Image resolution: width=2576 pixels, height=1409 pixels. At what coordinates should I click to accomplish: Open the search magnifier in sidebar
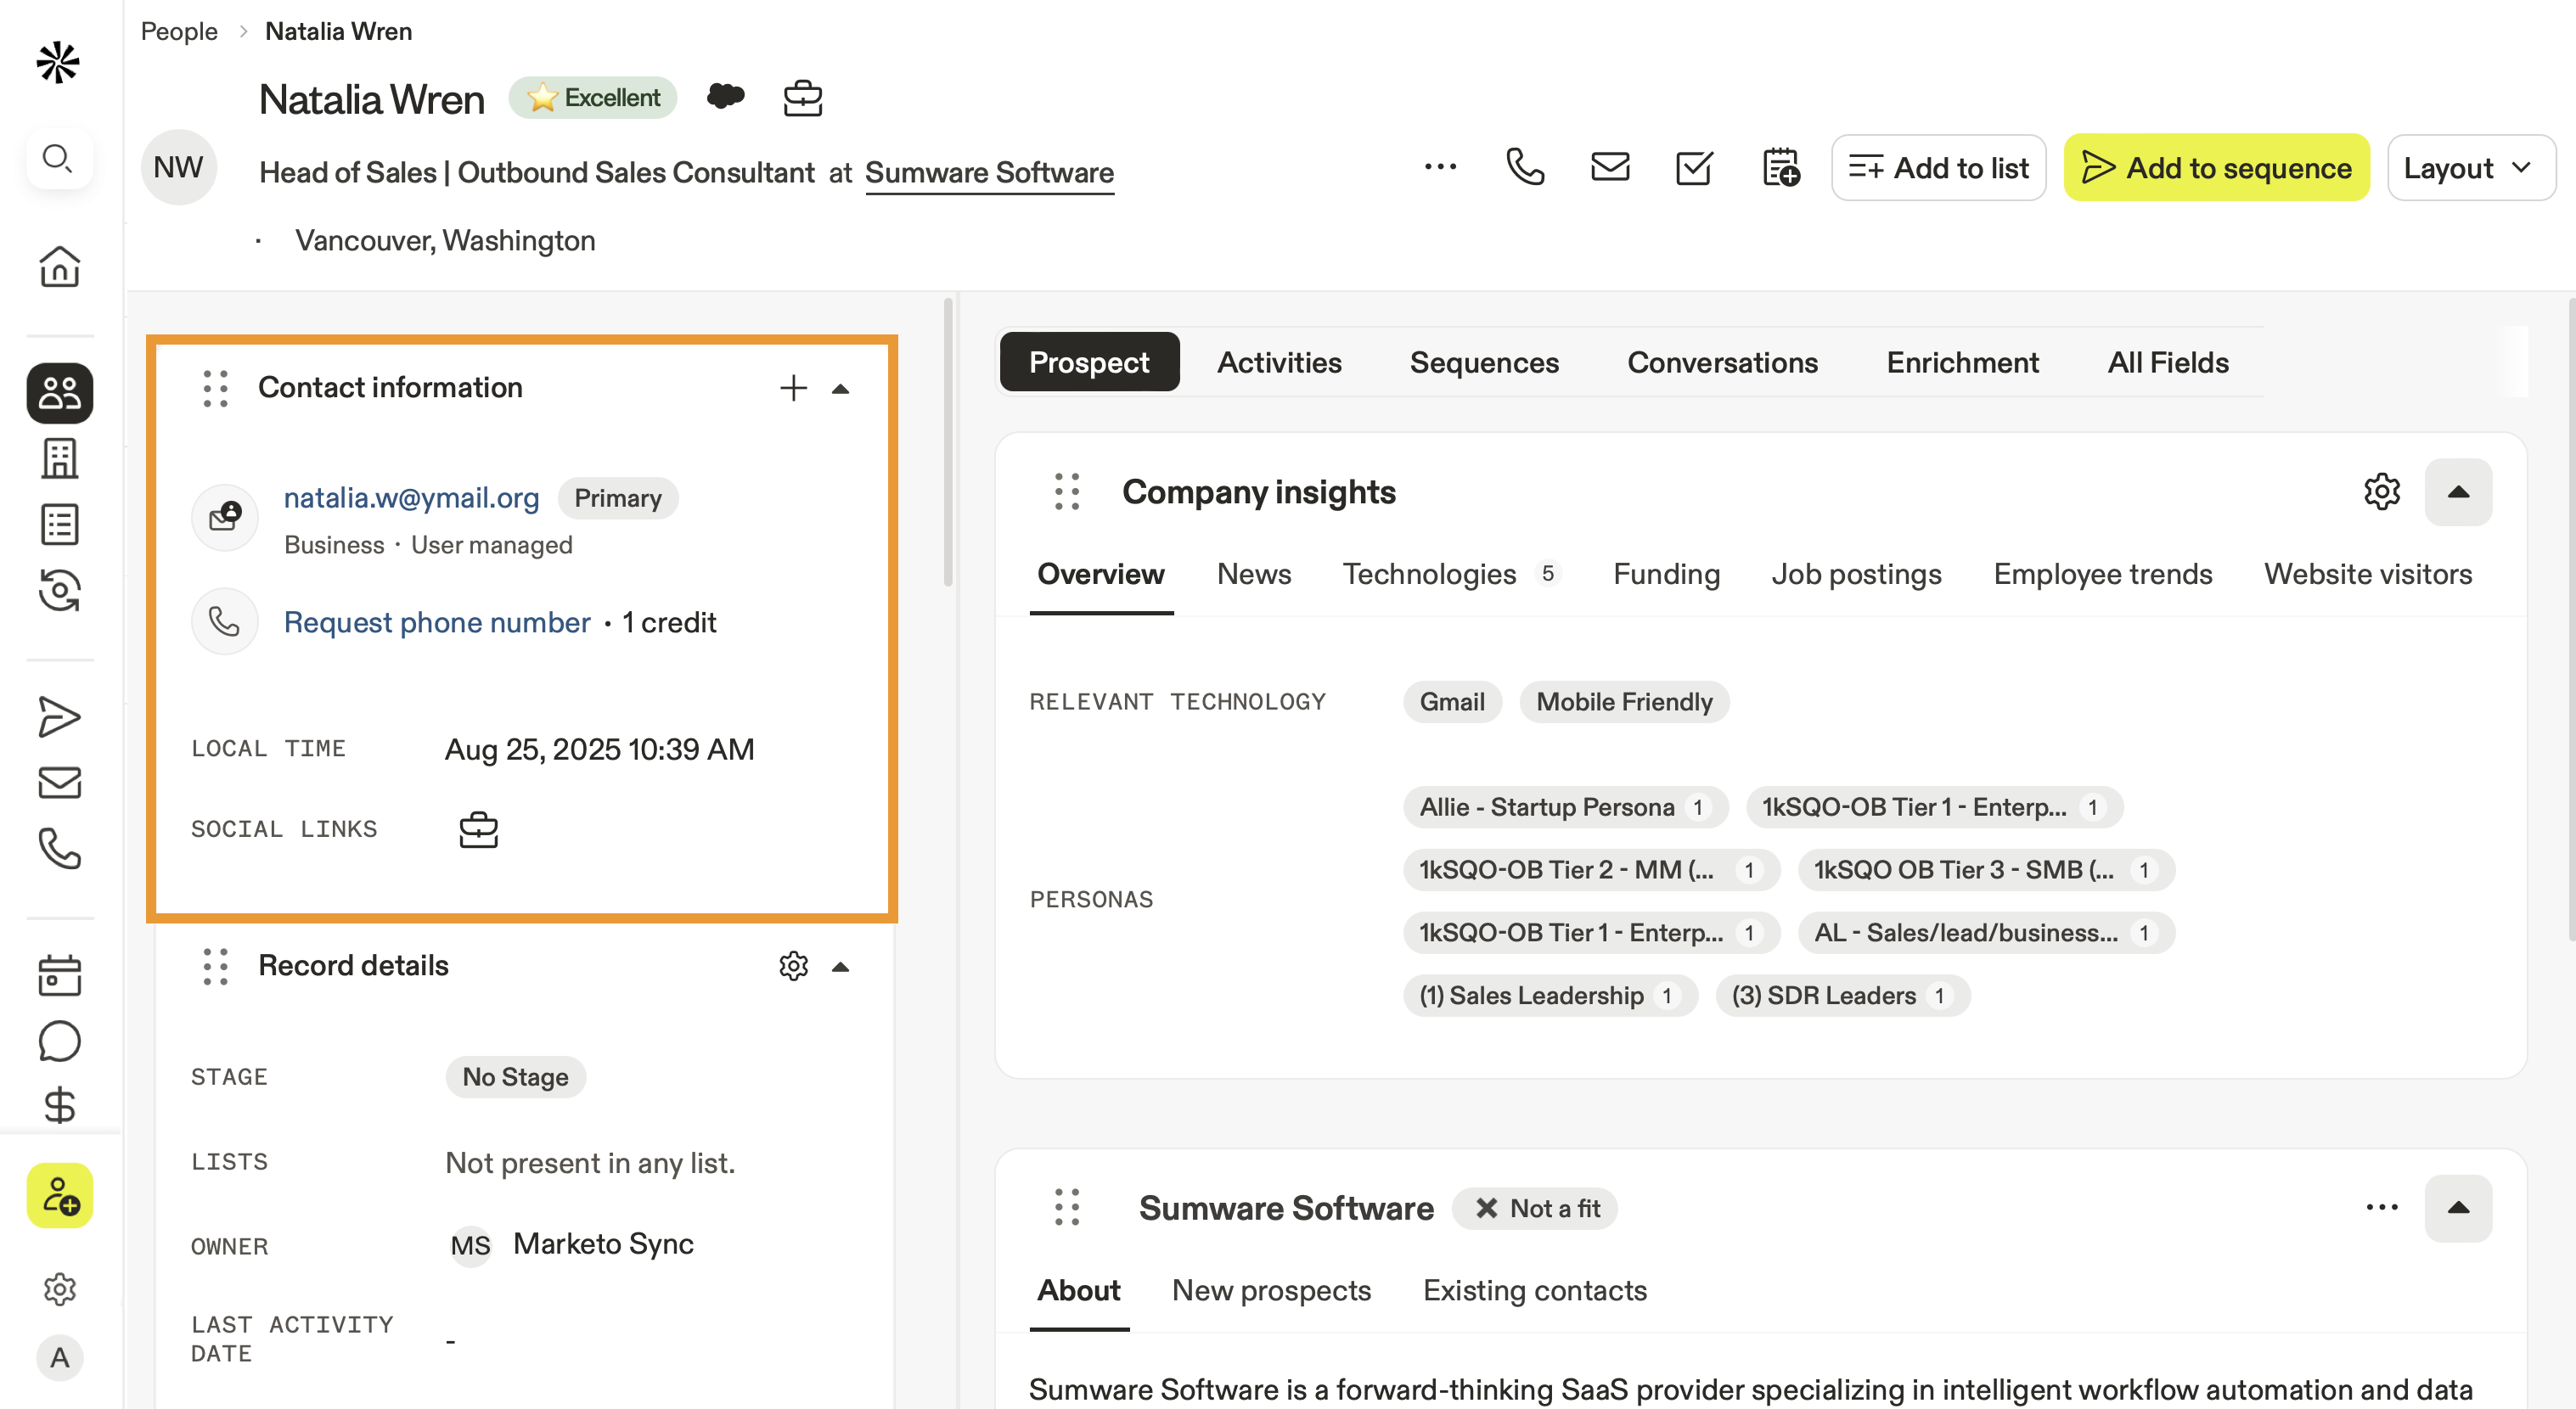[x=59, y=158]
